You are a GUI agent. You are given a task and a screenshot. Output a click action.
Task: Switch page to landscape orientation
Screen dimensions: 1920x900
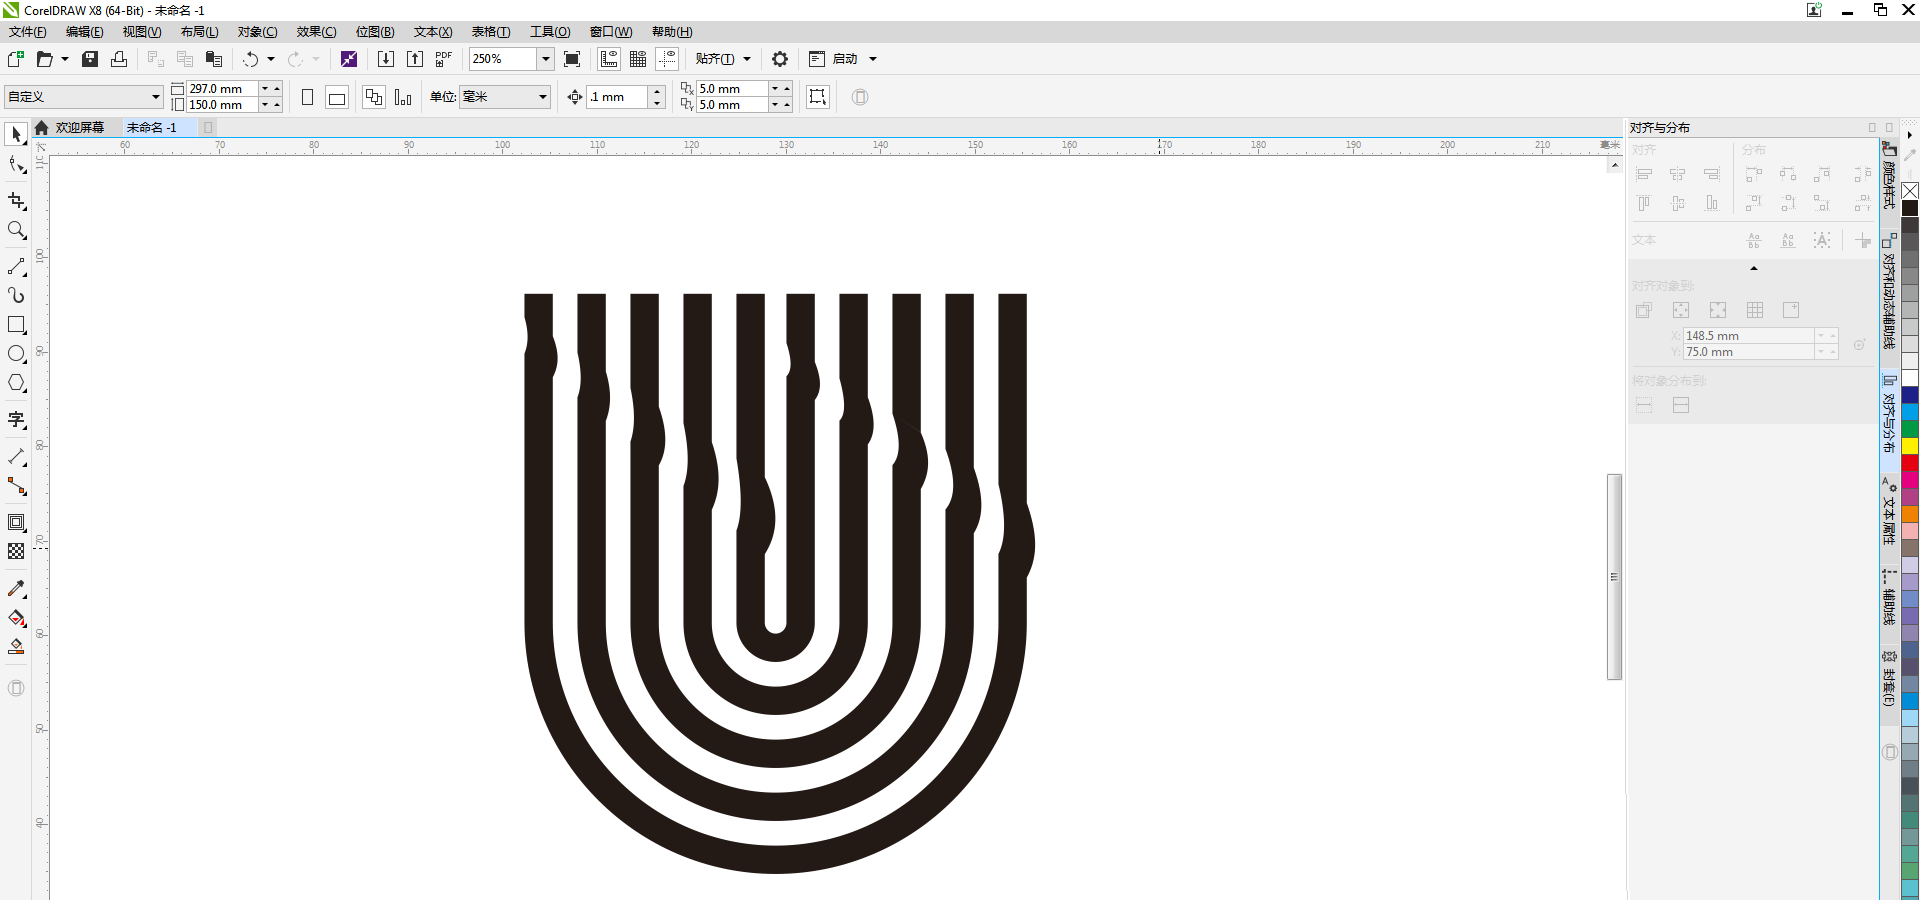337,97
